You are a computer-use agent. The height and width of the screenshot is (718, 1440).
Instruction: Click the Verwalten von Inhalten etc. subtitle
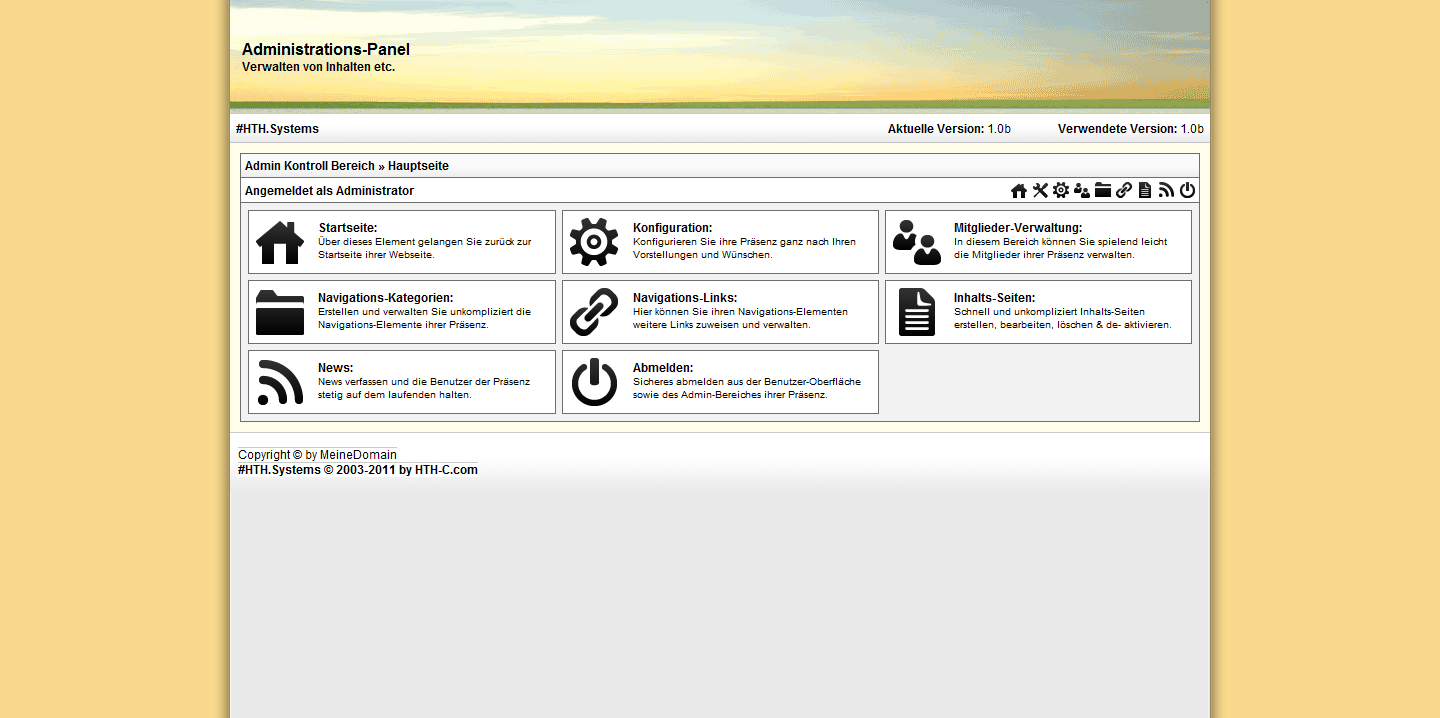pos(319,67)
